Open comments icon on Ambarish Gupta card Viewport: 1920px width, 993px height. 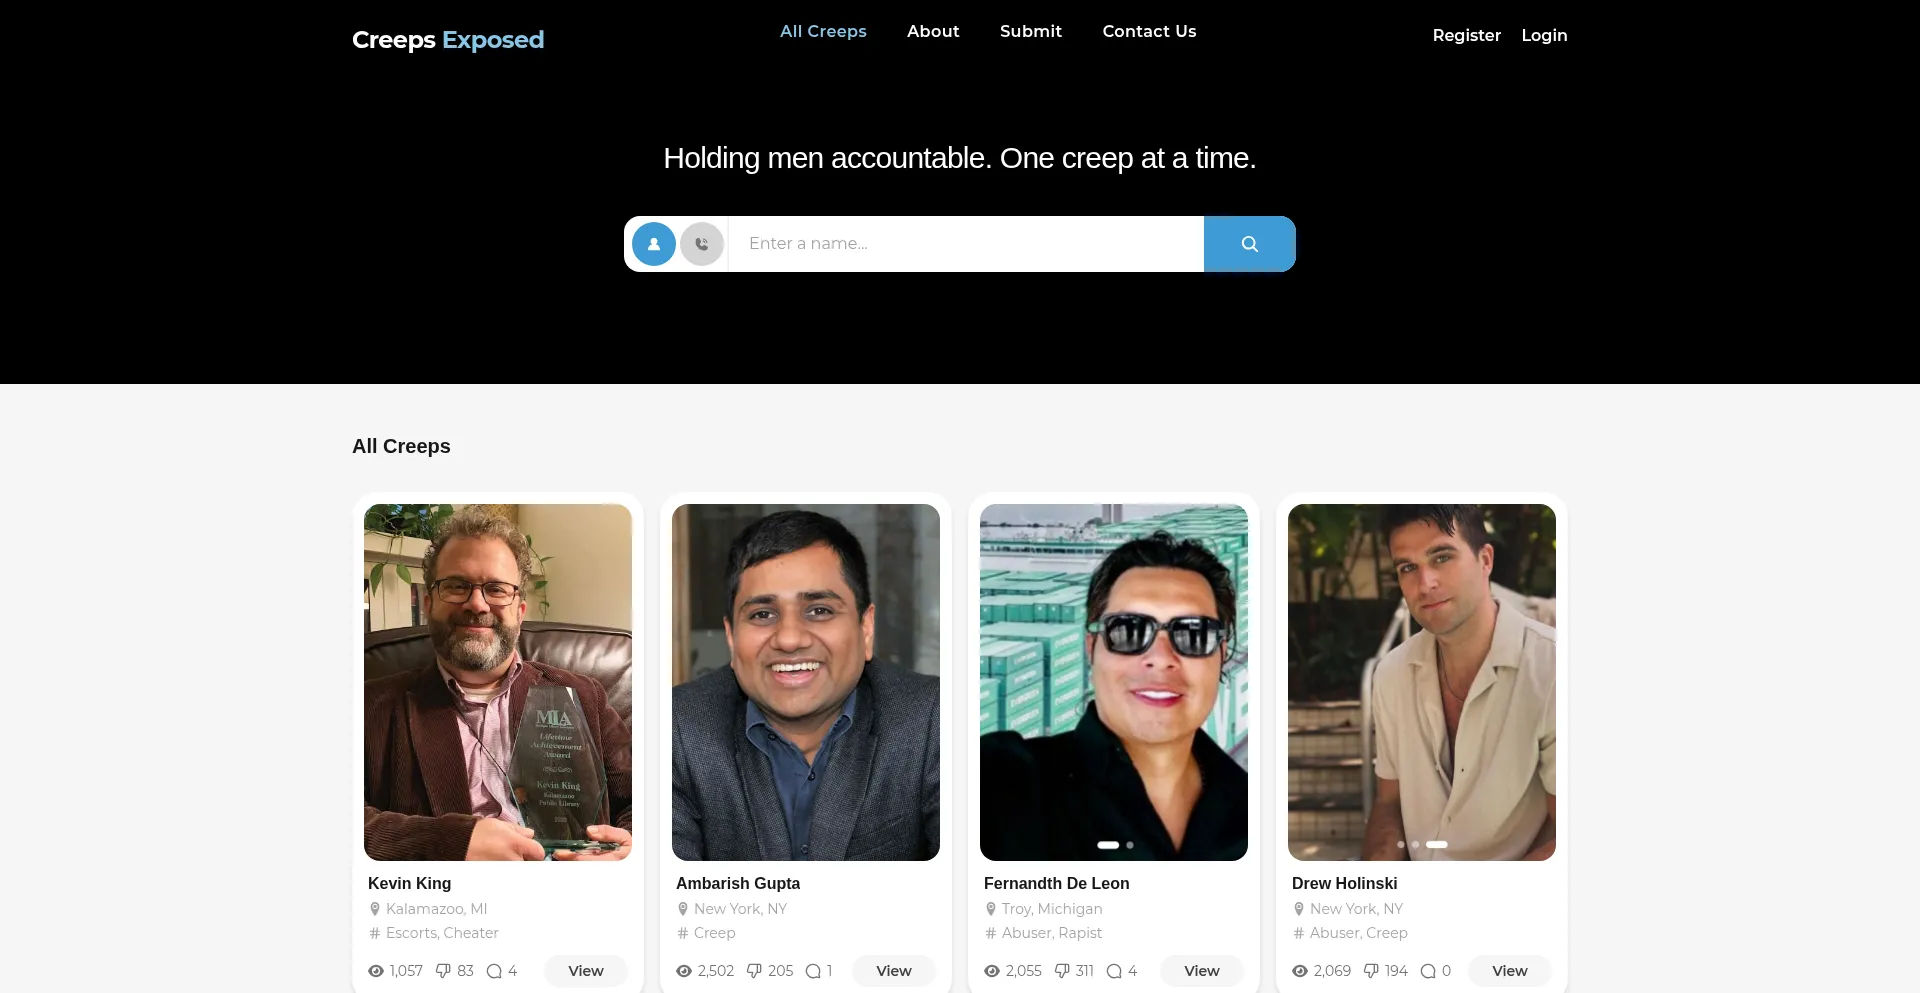click(813, 971)
